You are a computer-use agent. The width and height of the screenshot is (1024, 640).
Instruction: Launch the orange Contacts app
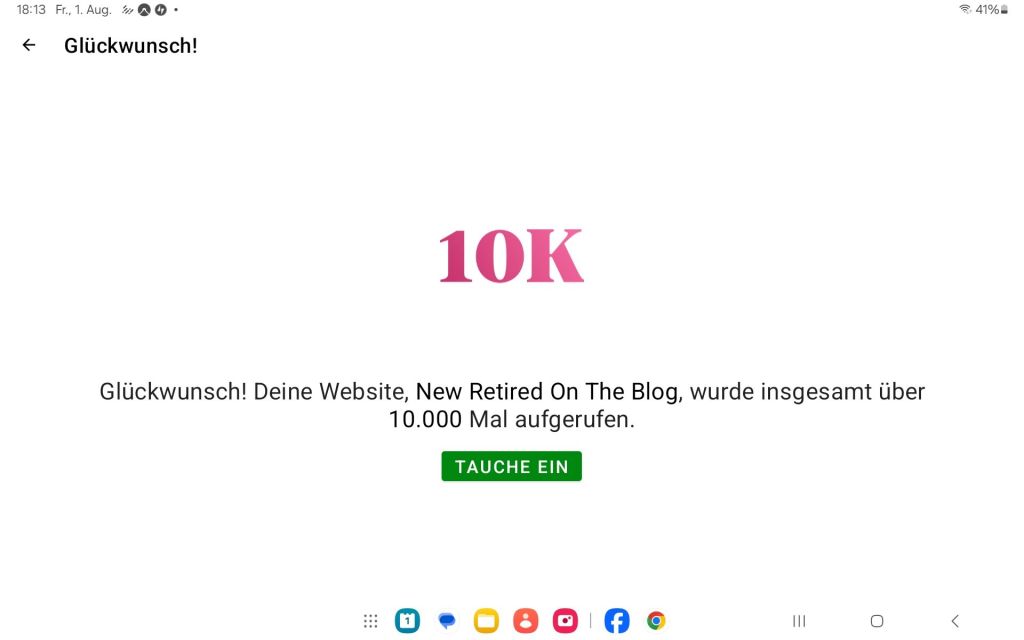(x=526, y=620)
